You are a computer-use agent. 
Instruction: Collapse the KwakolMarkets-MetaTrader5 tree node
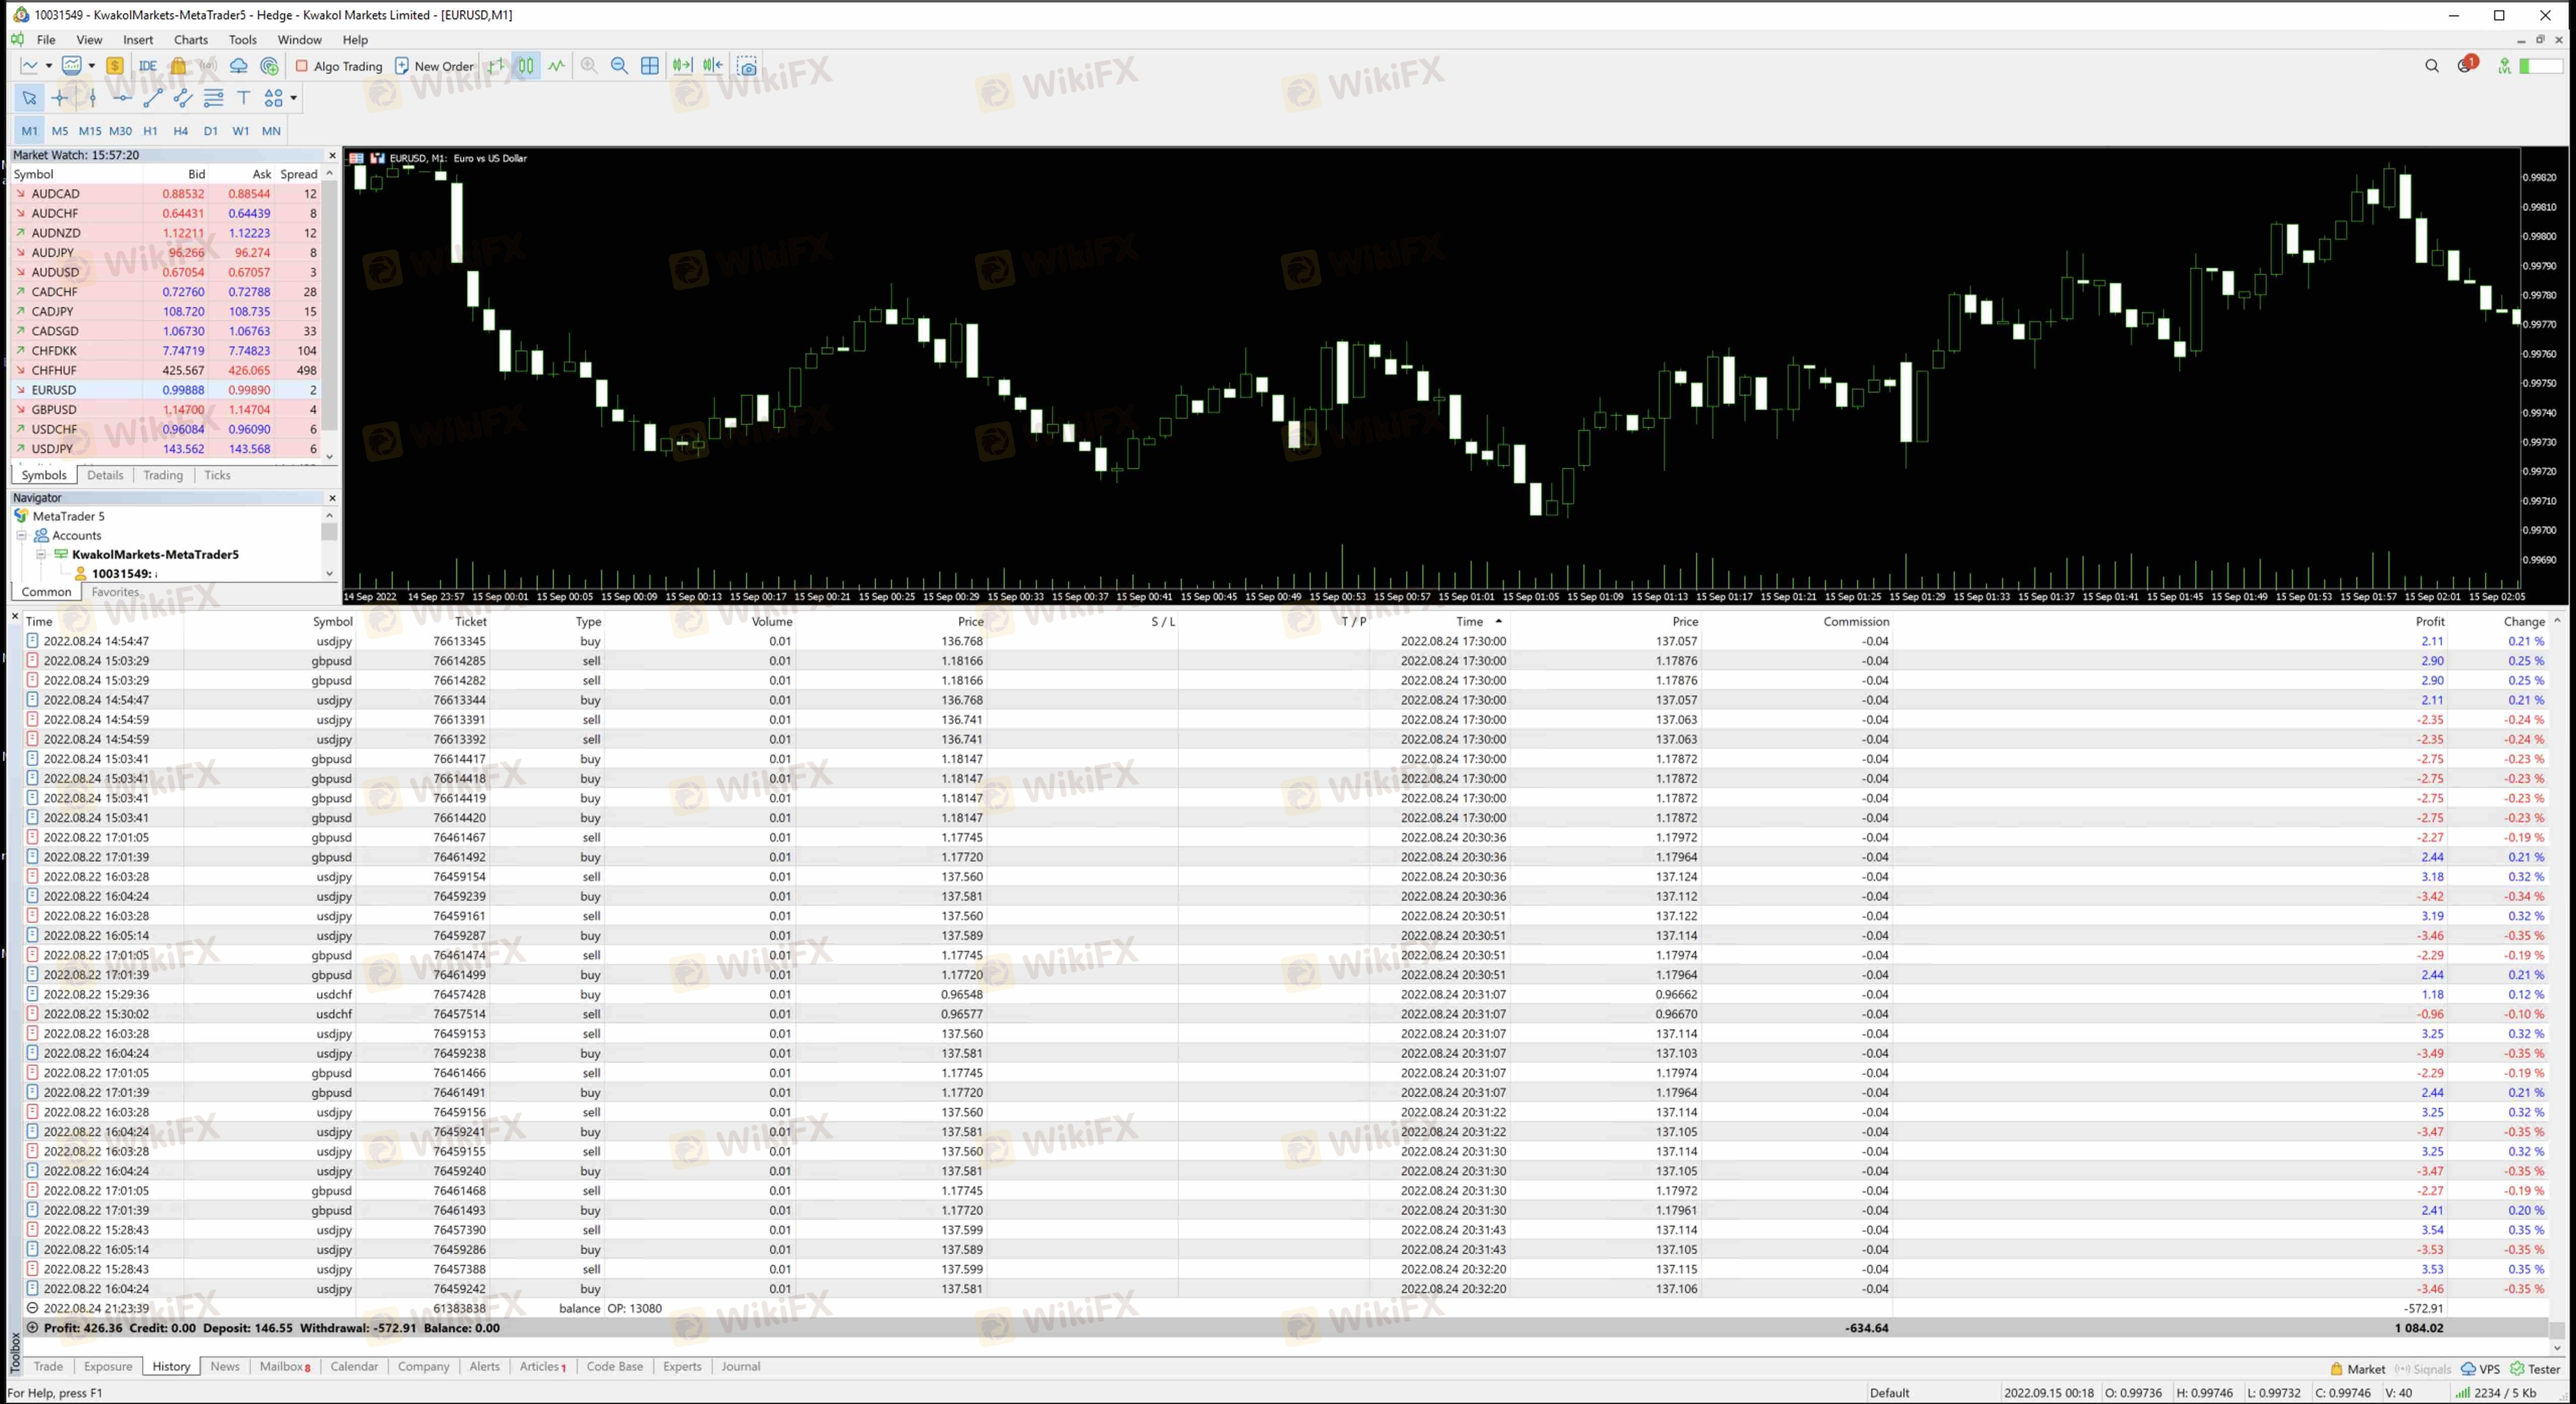coord(41,554)
